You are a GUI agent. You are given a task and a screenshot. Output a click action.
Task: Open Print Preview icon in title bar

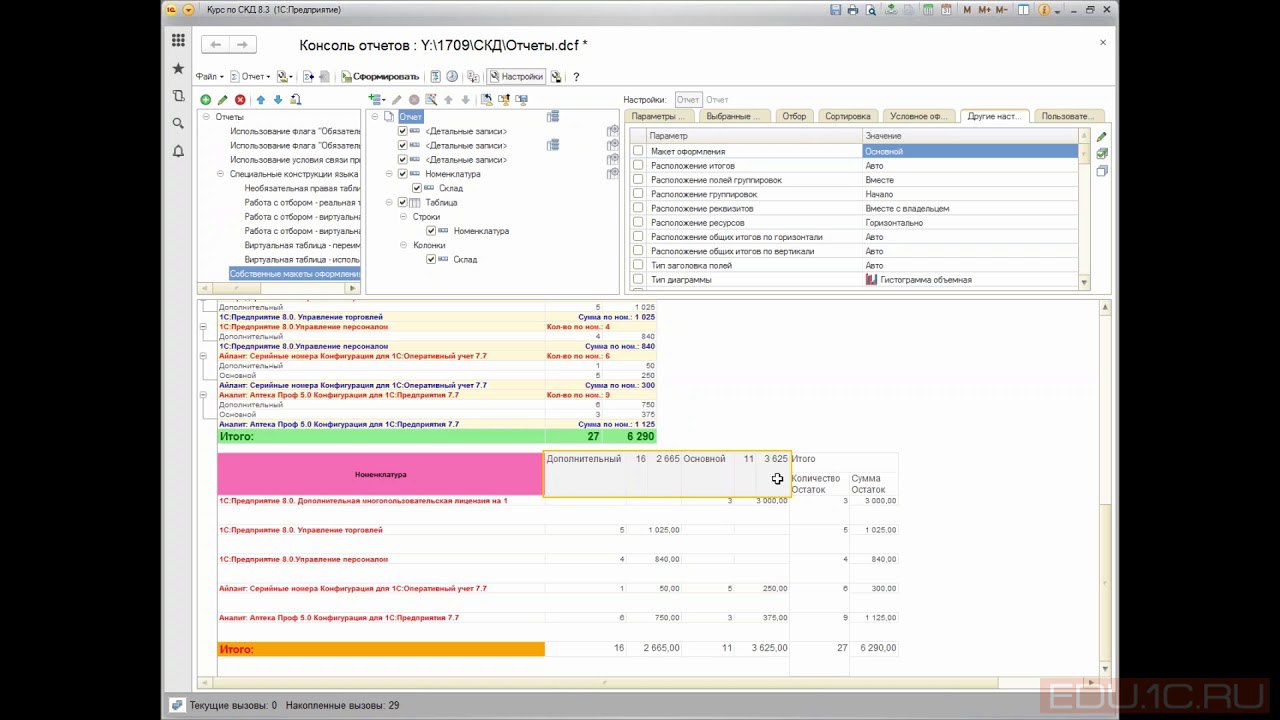click(x=871, y=9)
